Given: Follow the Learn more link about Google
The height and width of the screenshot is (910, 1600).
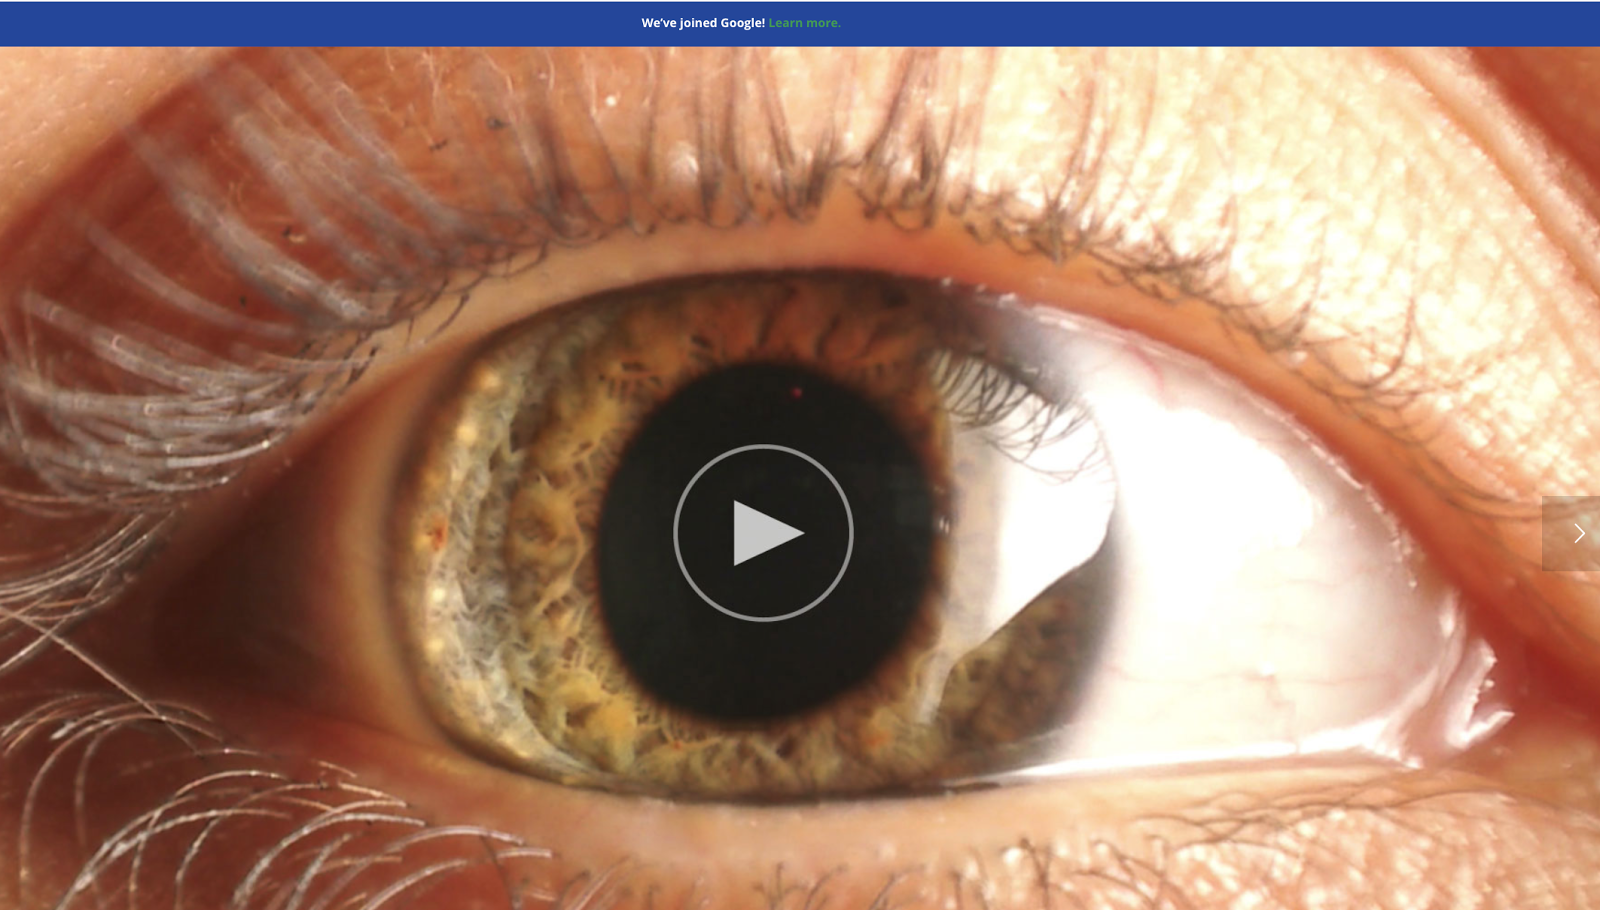Looking at the screenshot, I should pyautogui.click(x=804, y=23).
